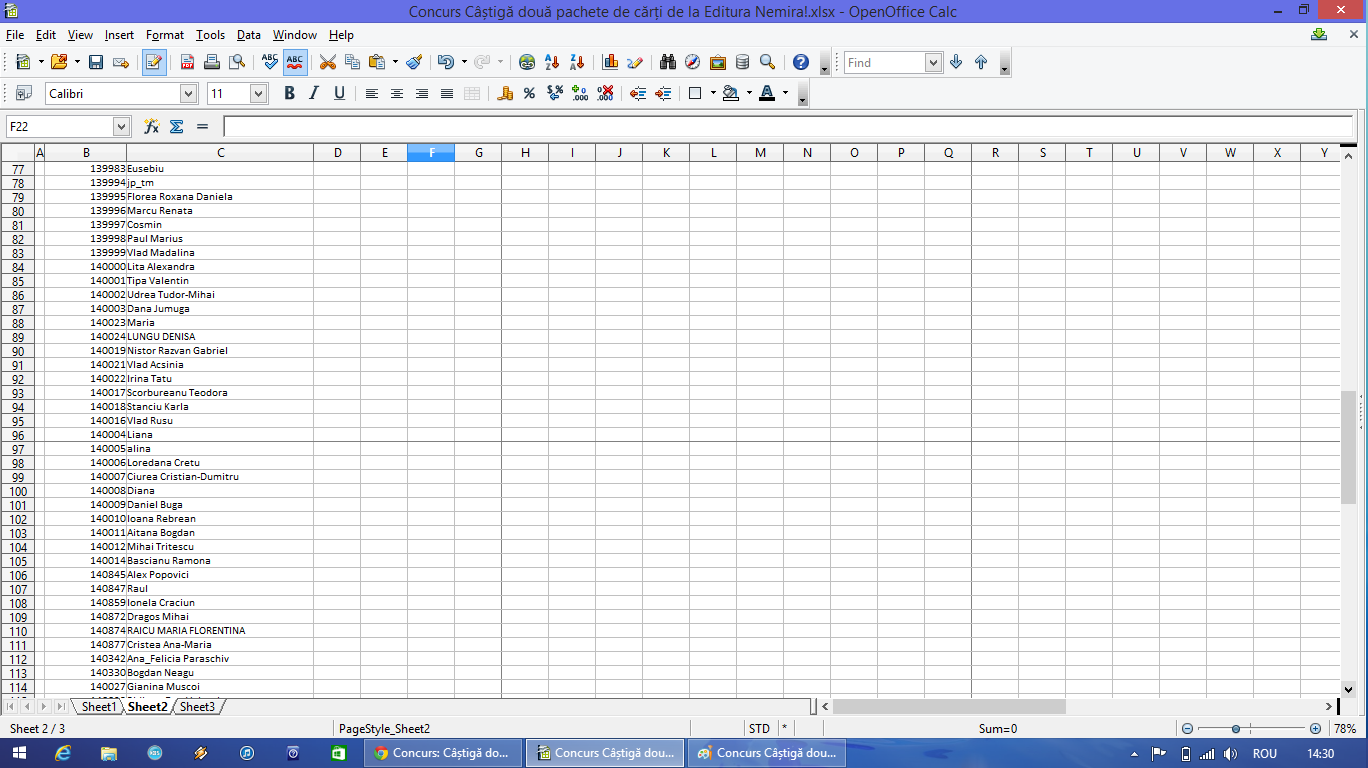The width and height of the screenshot is (1368, 768).
Task: Toggle Bold formatting
Action: tap(289, 94)
